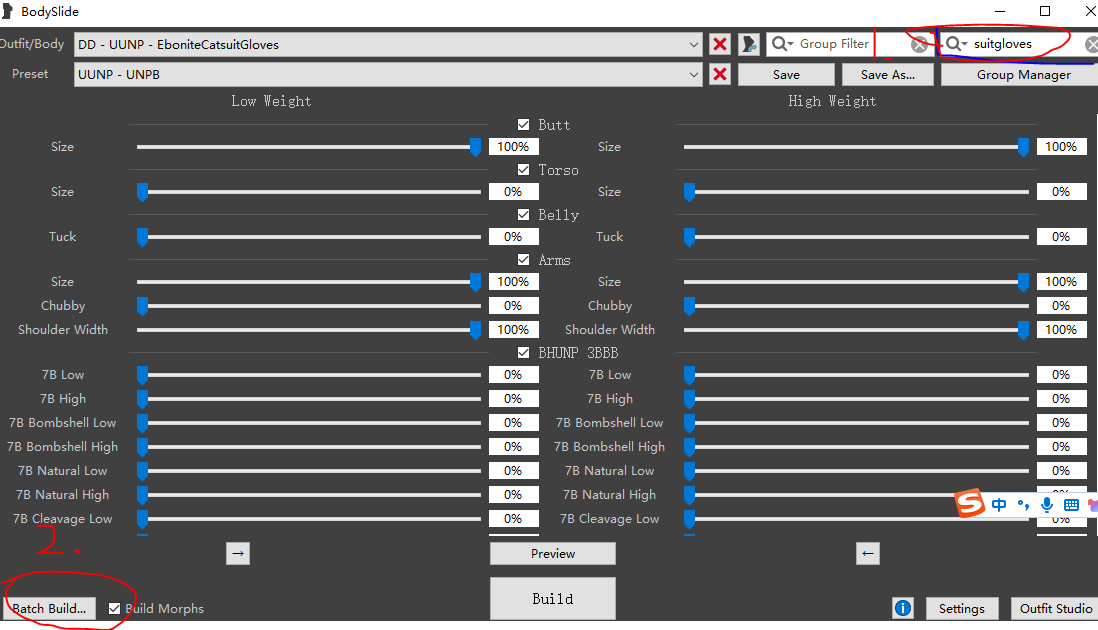Click the outfit filter refresh icon

[749, 44]
